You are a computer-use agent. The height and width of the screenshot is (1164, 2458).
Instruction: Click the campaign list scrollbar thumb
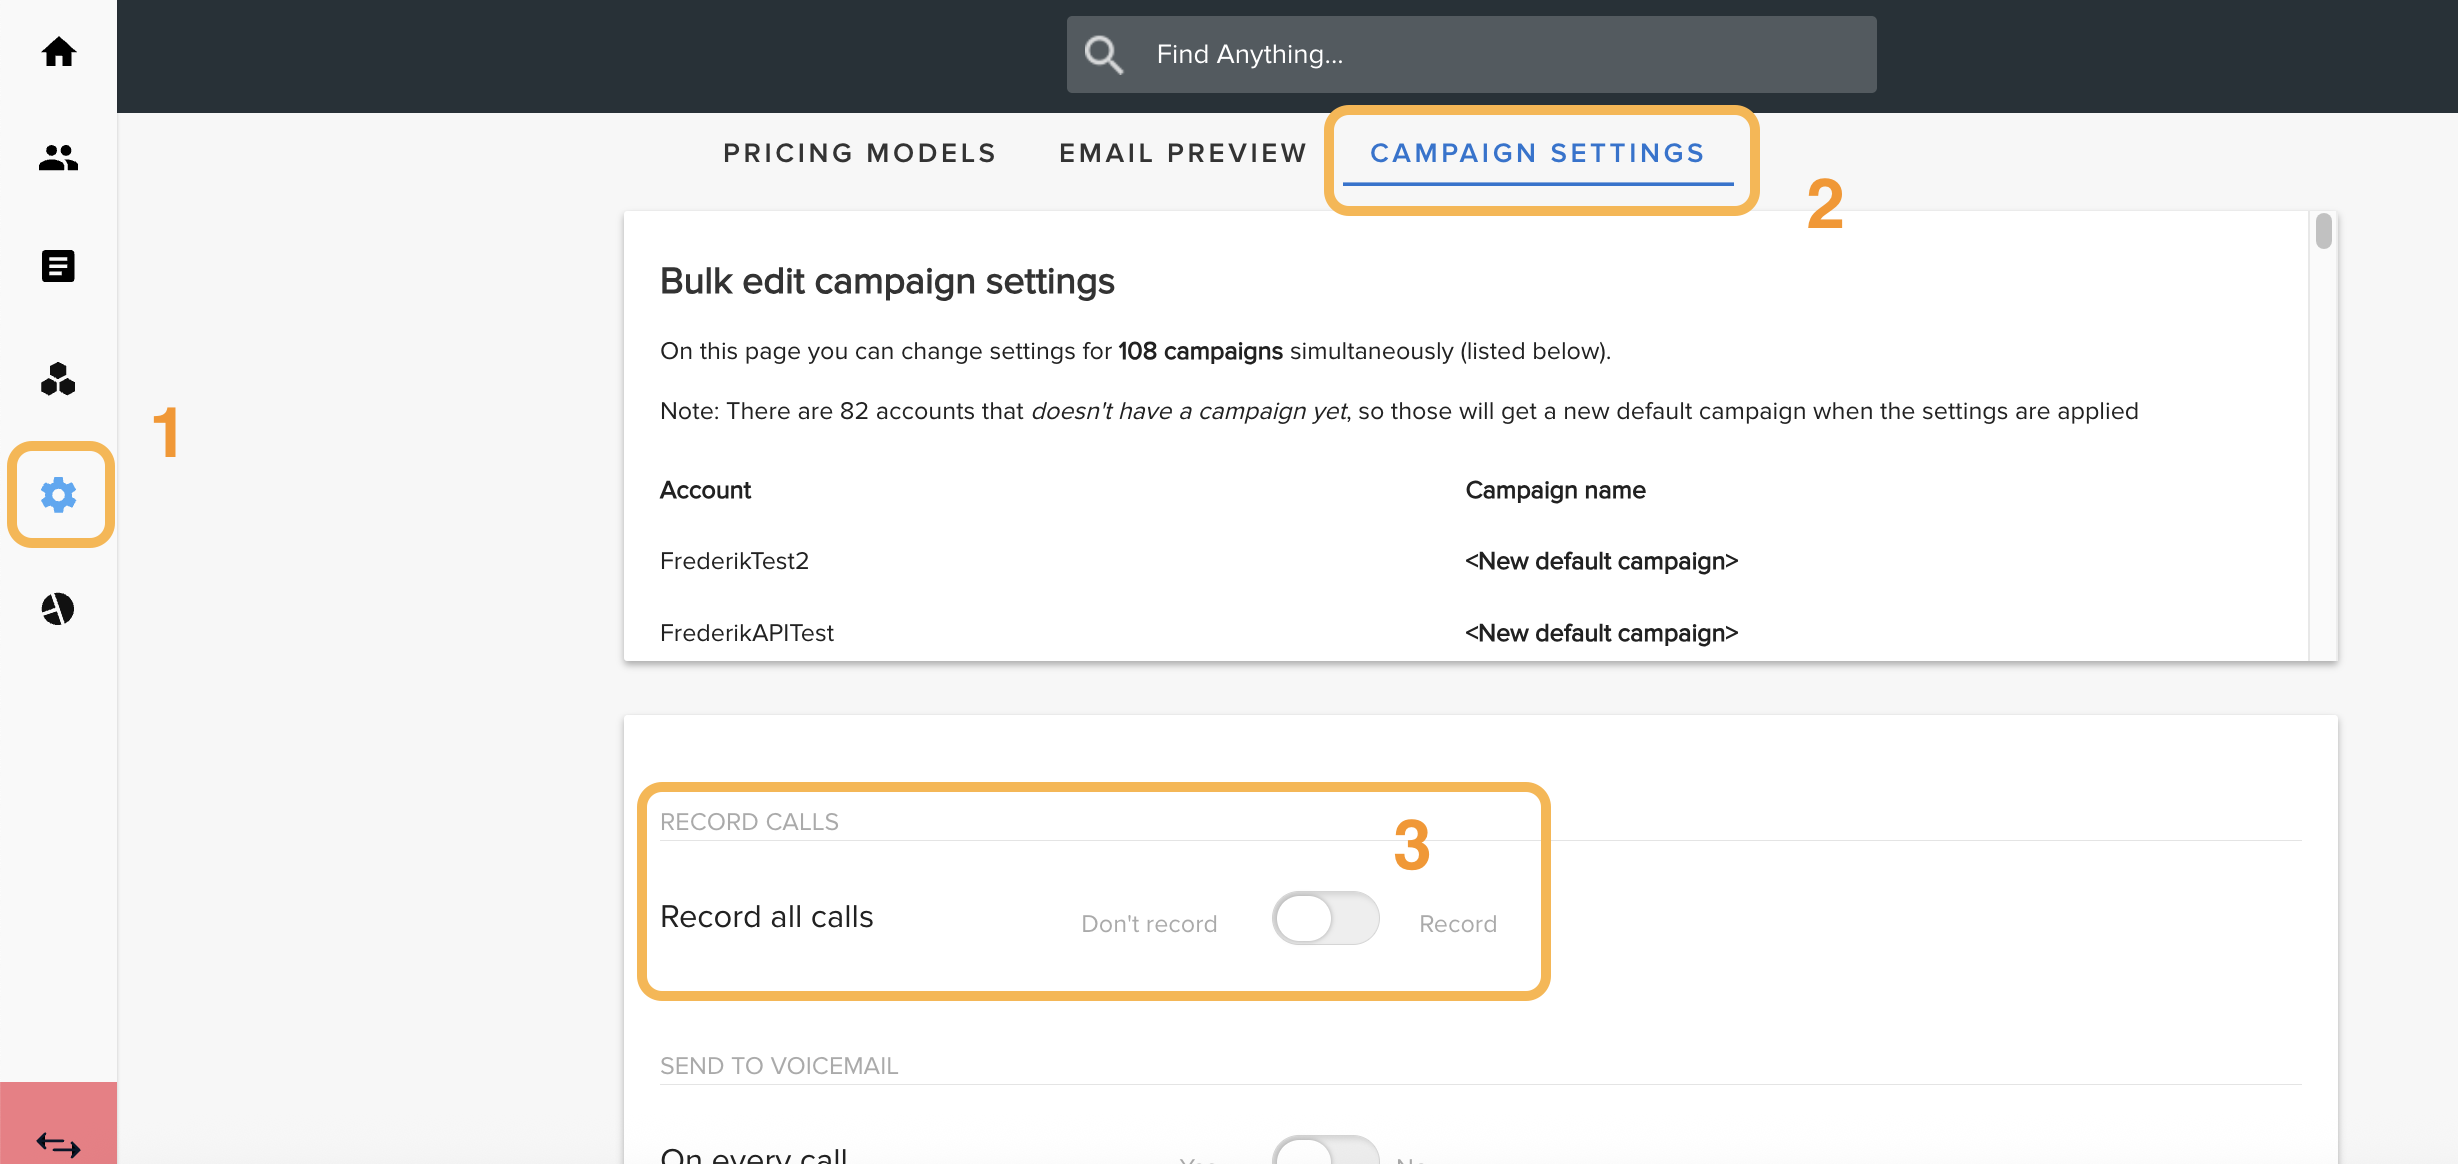[2323, 231]
